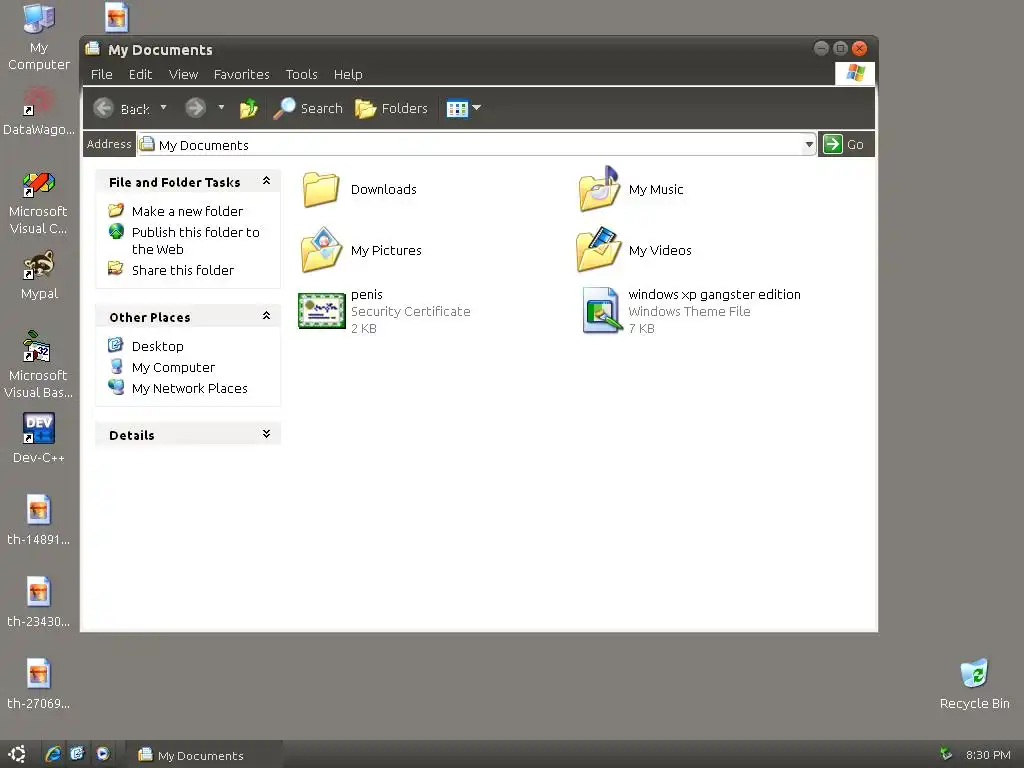The height and width of the screenshot is (768, 1024).
Task: Click the Back arrow toolbar icon
Action: click(103, 108)
